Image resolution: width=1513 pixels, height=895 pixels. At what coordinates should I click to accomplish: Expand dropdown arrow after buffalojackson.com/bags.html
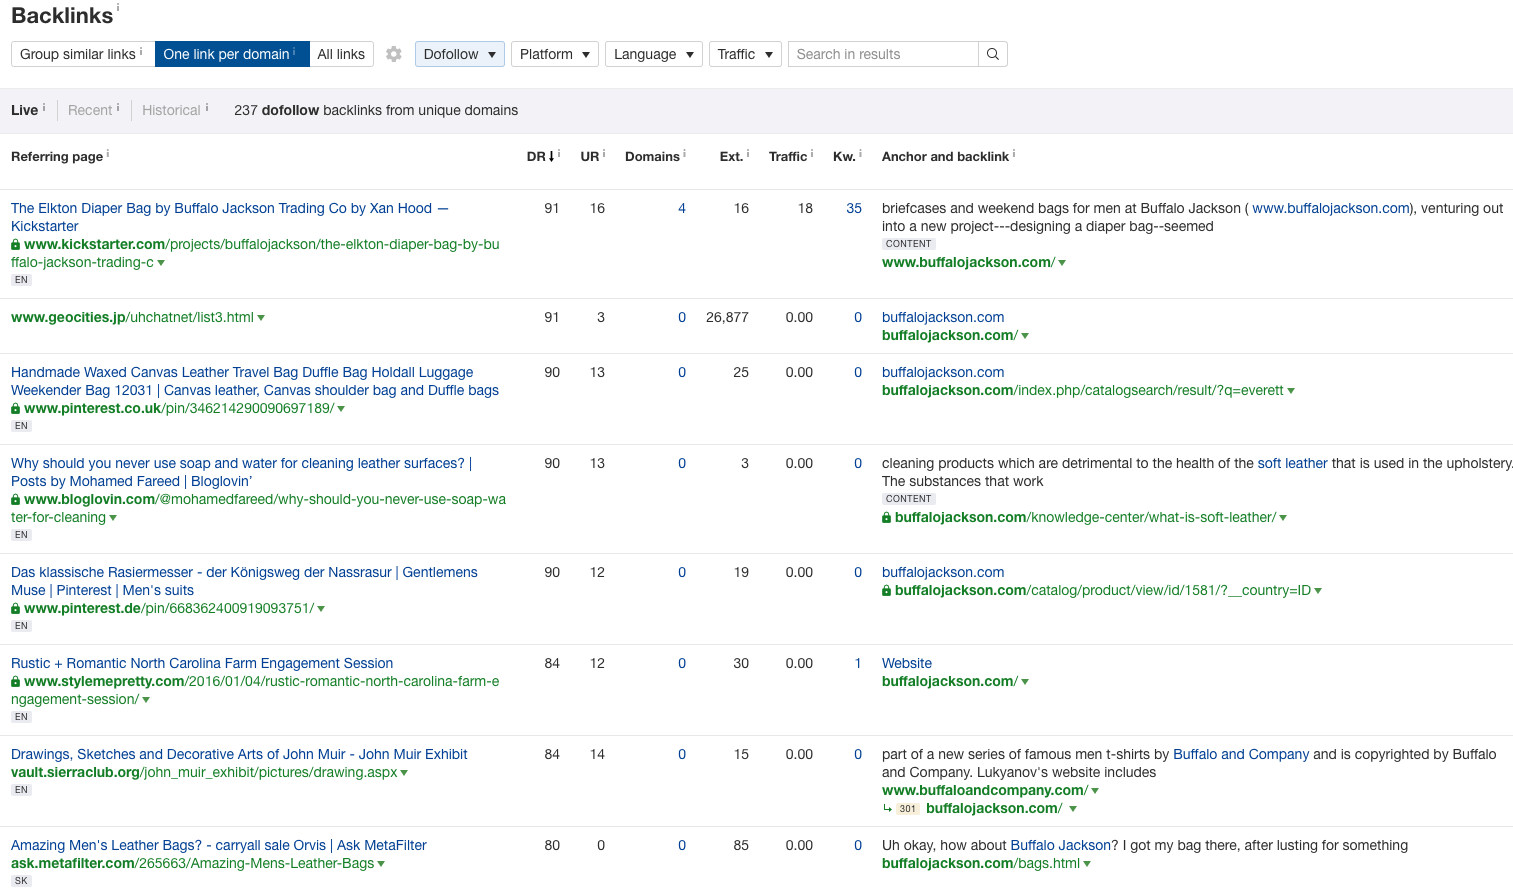[1087, 864]
